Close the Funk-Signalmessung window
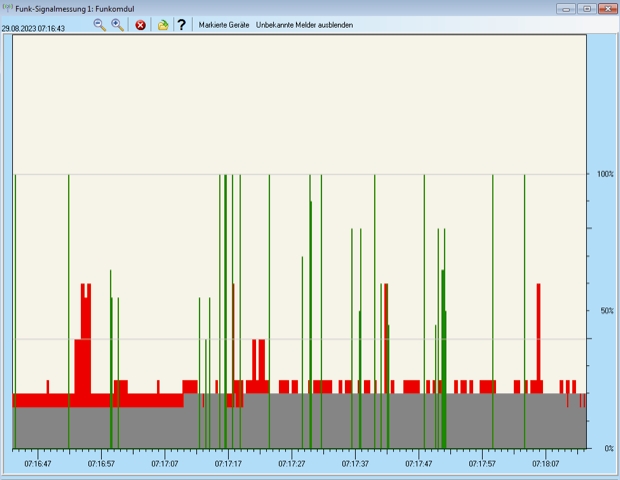 (607, 8)
